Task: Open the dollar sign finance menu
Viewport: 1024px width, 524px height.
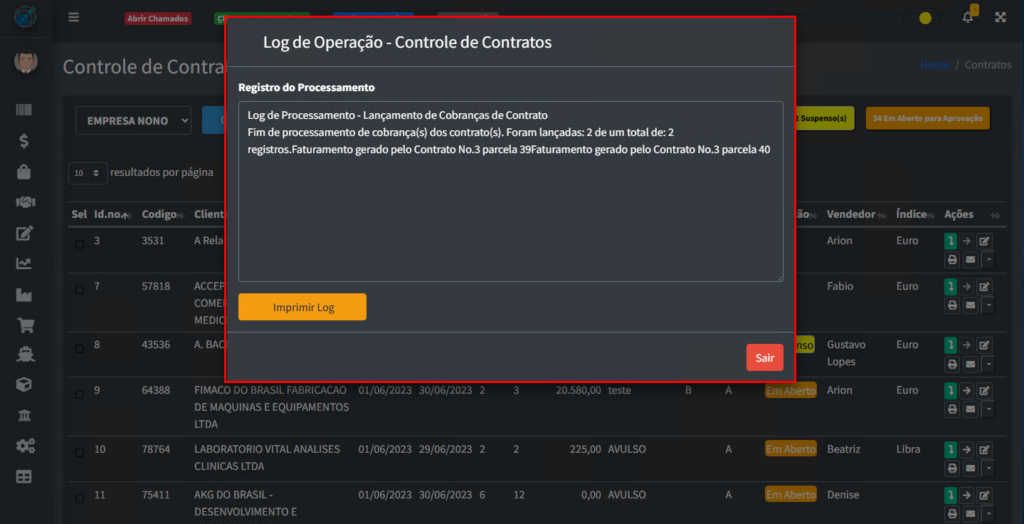Action: click(25, 141)
